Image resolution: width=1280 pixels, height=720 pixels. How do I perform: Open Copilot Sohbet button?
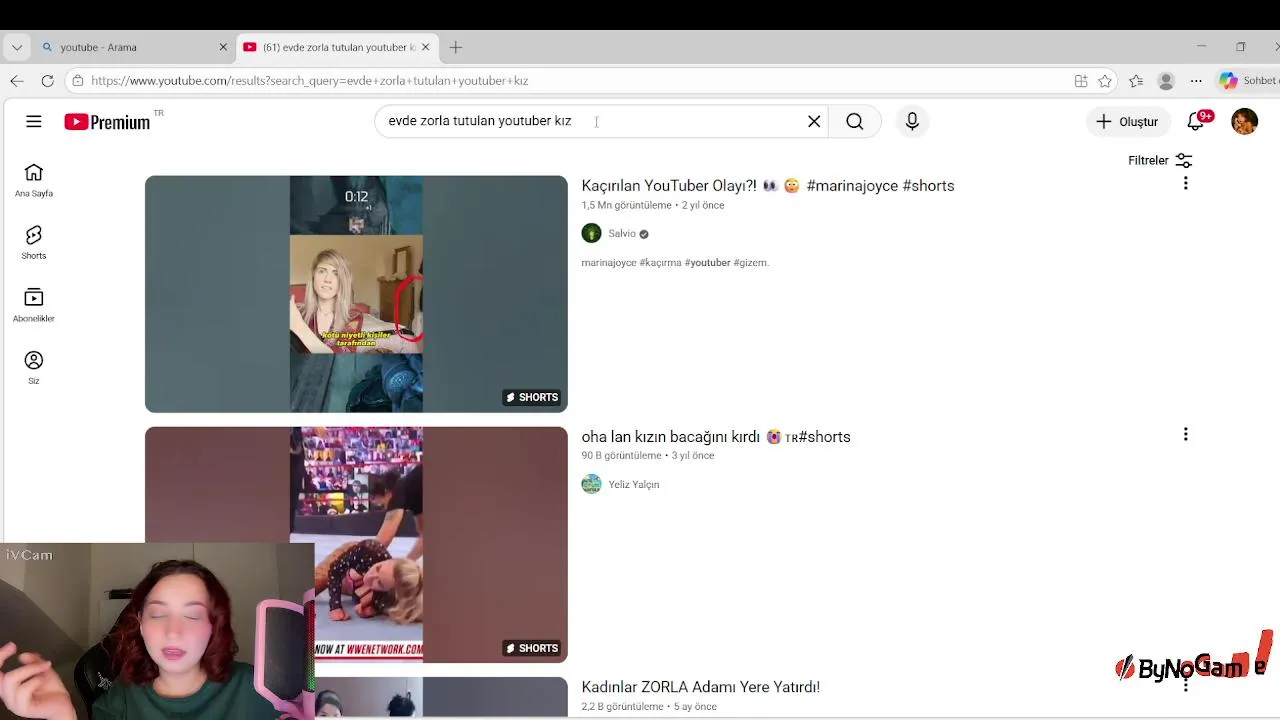tap(1248, 81)
